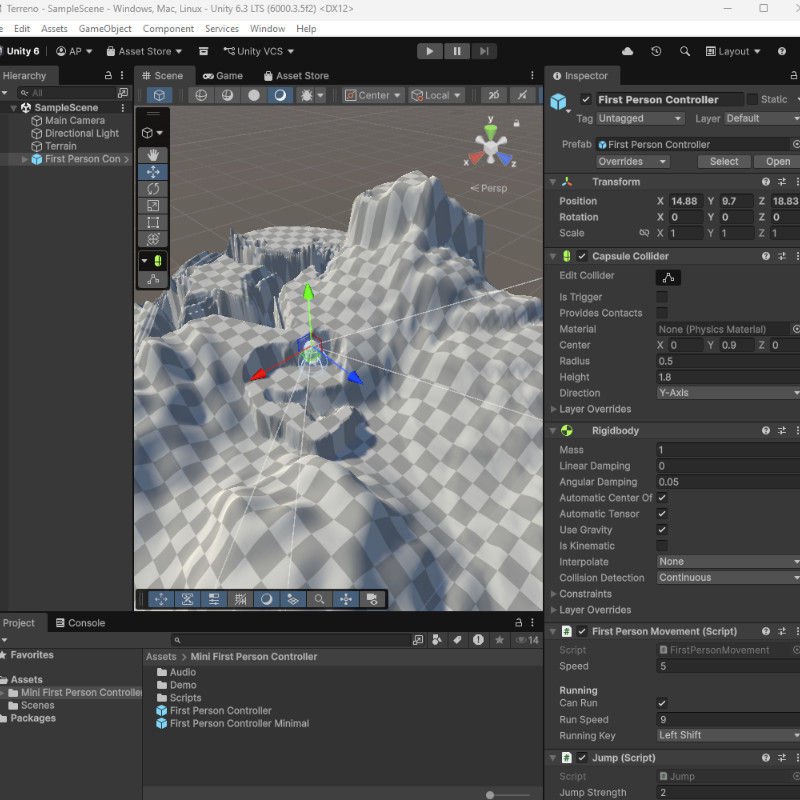Lock the Hierarchy panel

[108, 76]
